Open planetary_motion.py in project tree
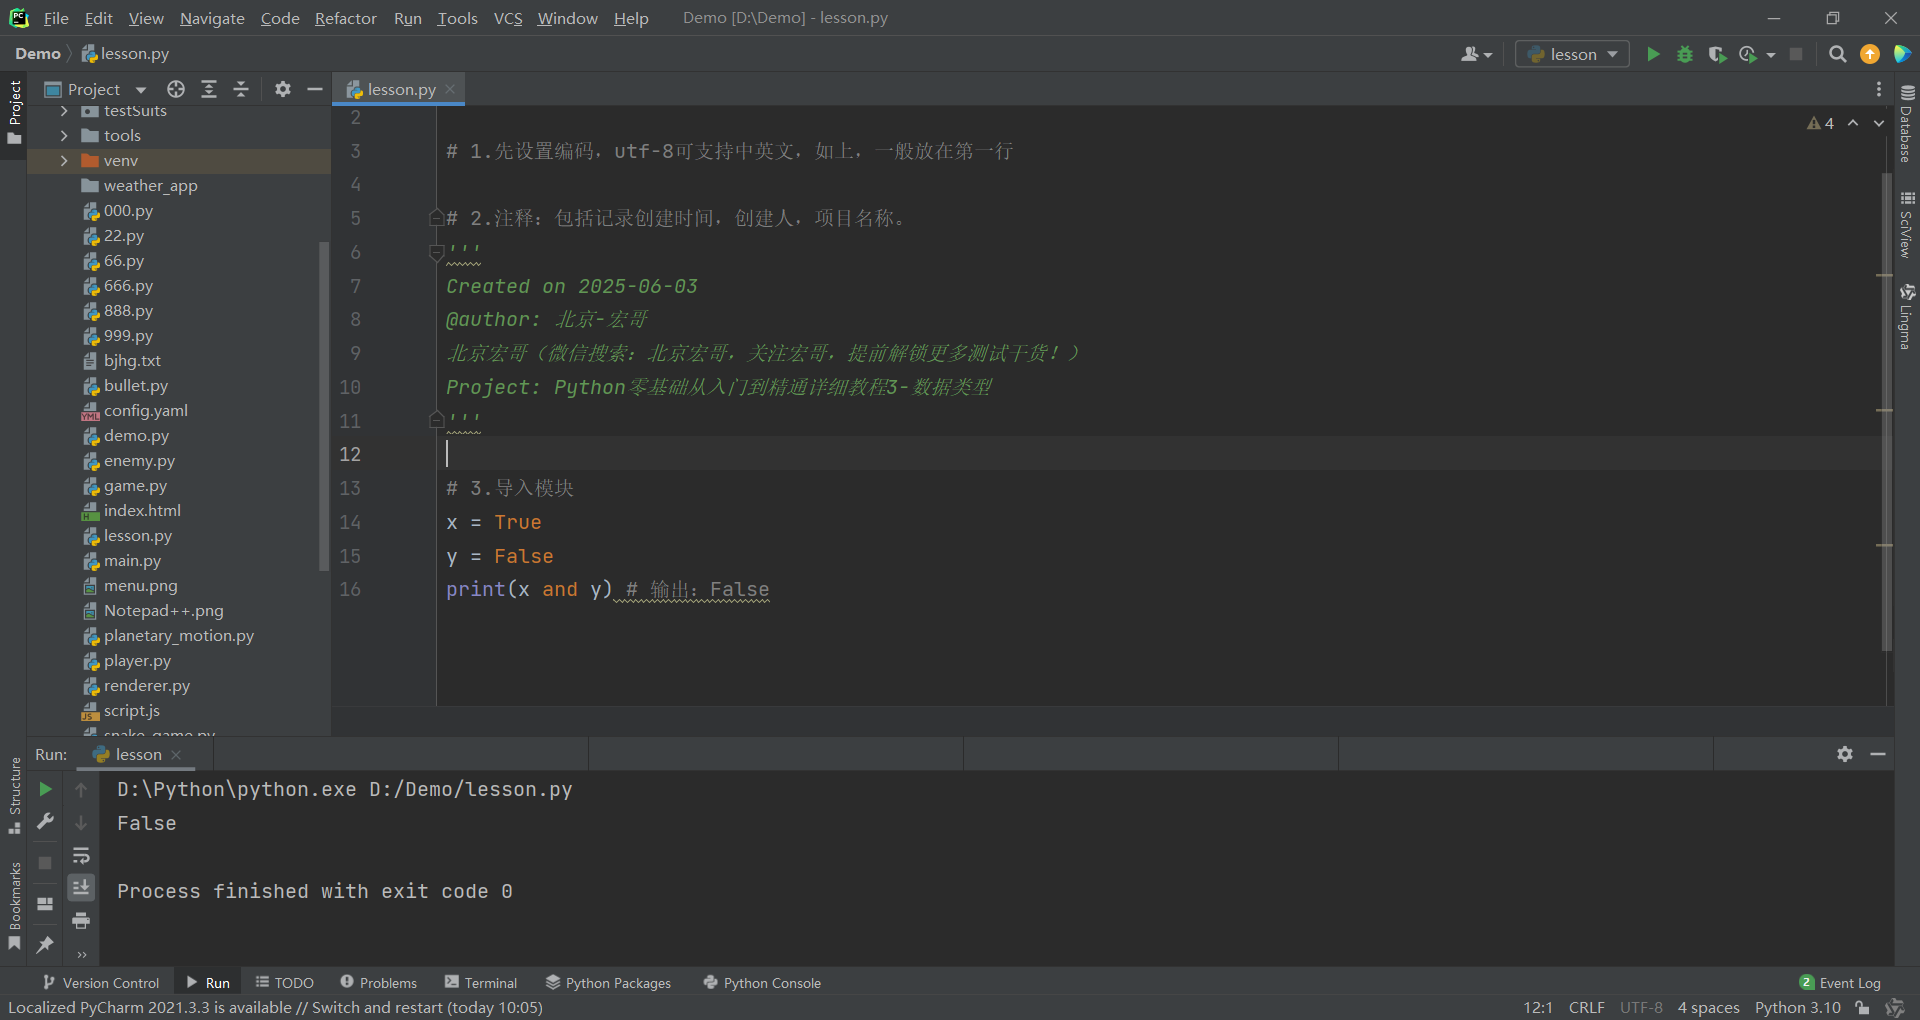The image size is (1920, 1020). point(178,635)
